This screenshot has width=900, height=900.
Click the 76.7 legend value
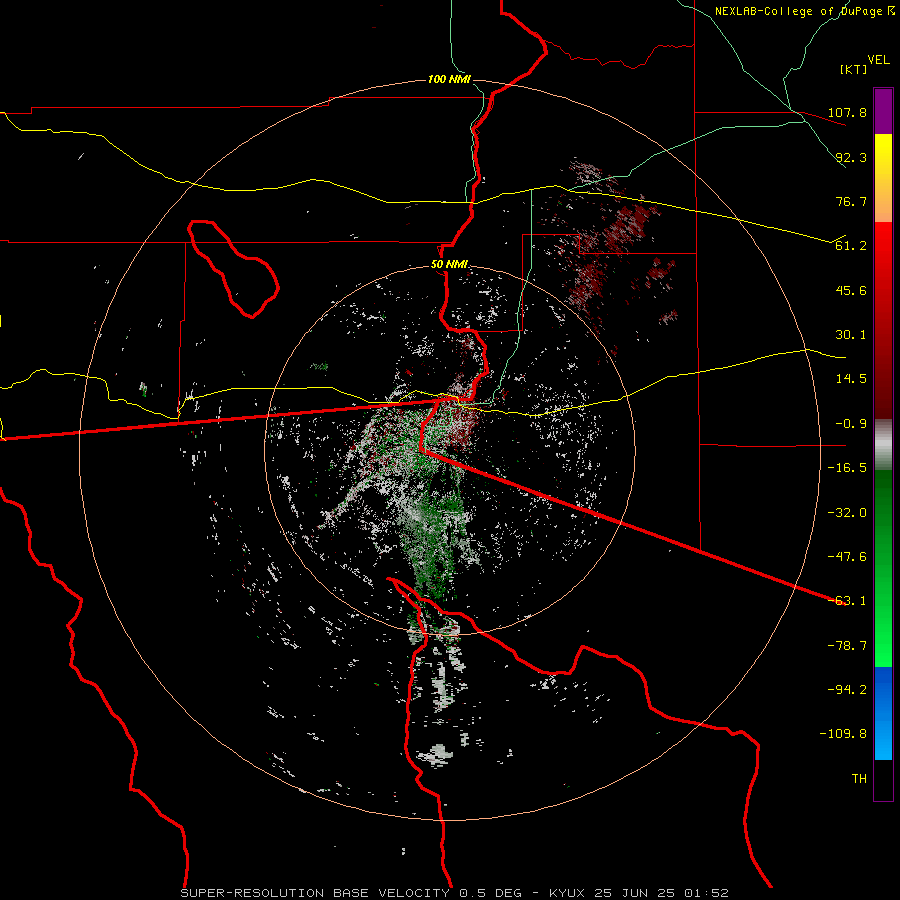[x=851, y=201]
